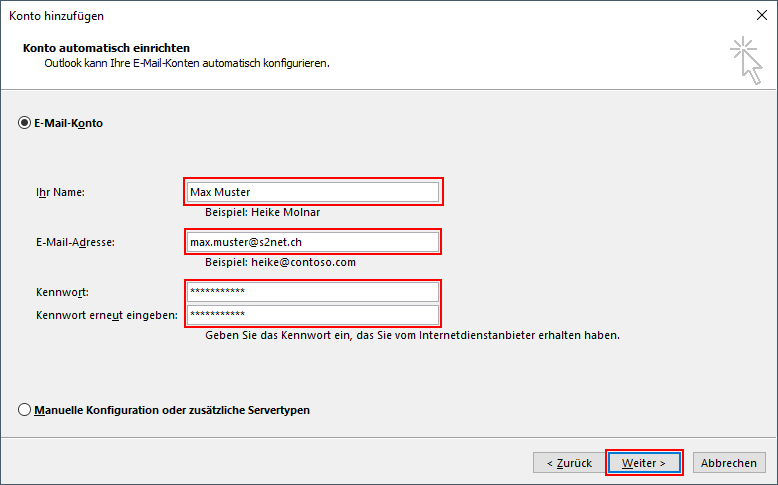The image size is (778, 485).
Task: Click the "Ihr Name:" label
Action: [59, 192]
